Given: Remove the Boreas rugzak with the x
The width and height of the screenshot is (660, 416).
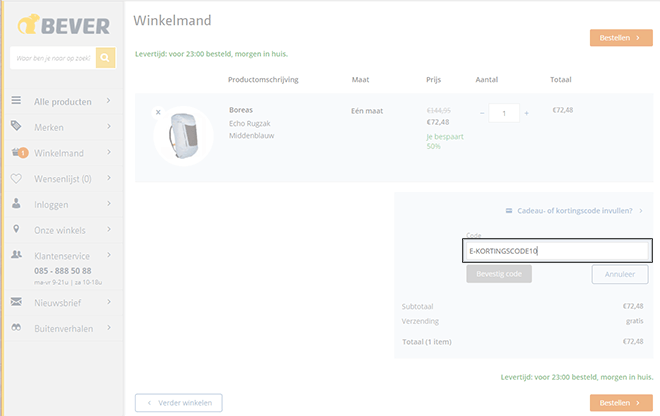Looking at the screenshot, I should pos(158,112).
